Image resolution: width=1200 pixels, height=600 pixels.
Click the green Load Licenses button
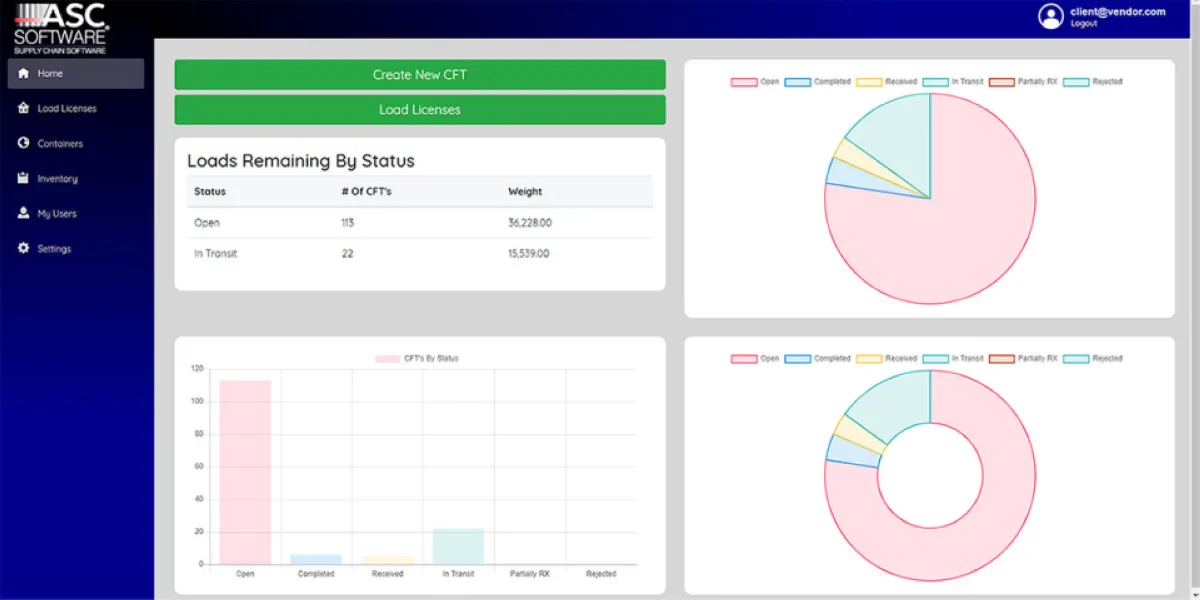pyautogui.click(x=420, y=110)
